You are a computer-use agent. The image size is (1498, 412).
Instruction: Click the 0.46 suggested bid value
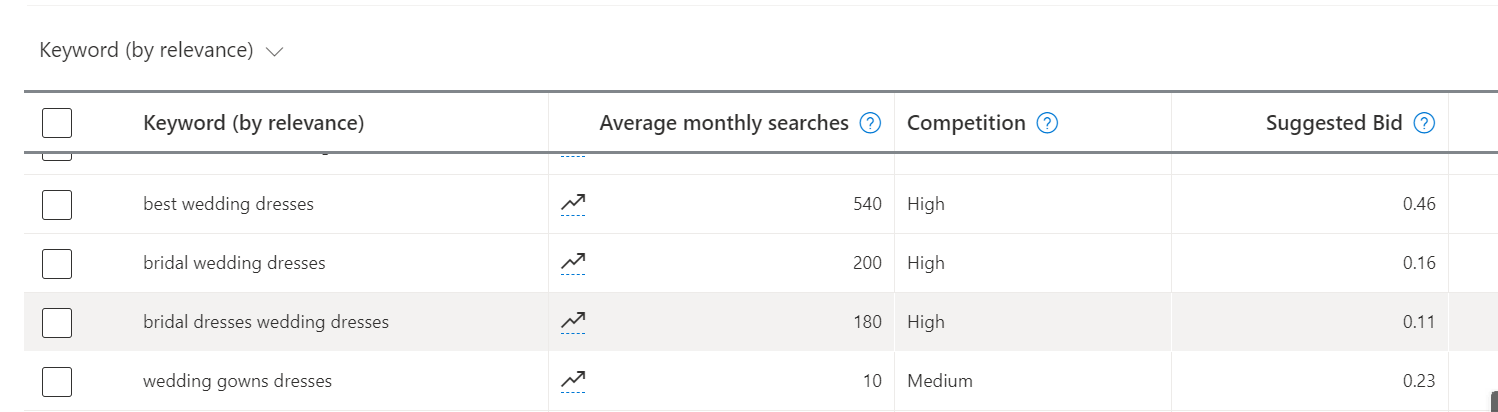[1418, 204]
